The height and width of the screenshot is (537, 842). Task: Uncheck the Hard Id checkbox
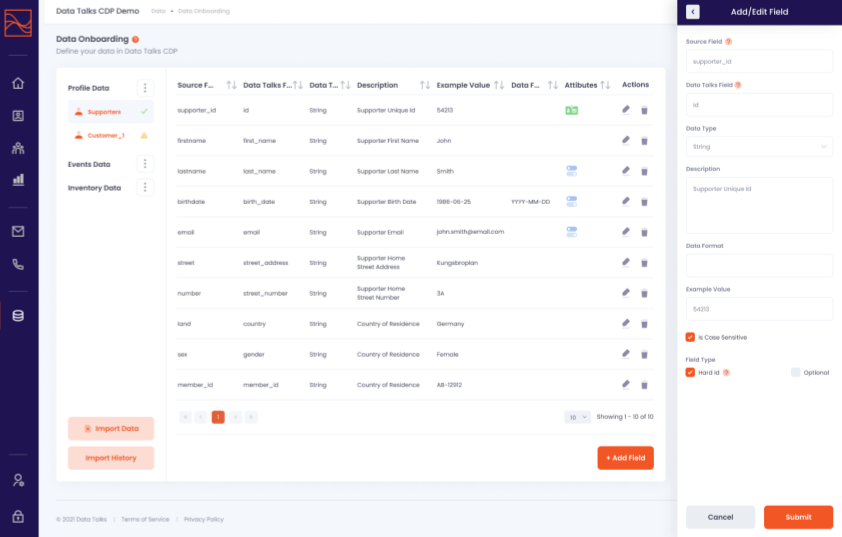pyautogui.click(x=690, y=373)
